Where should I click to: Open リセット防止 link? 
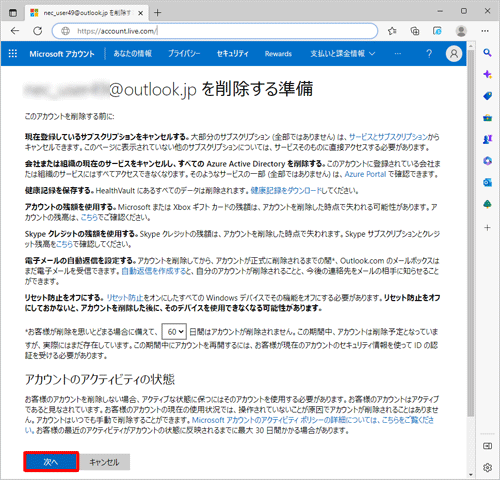[x=125, y=298]
